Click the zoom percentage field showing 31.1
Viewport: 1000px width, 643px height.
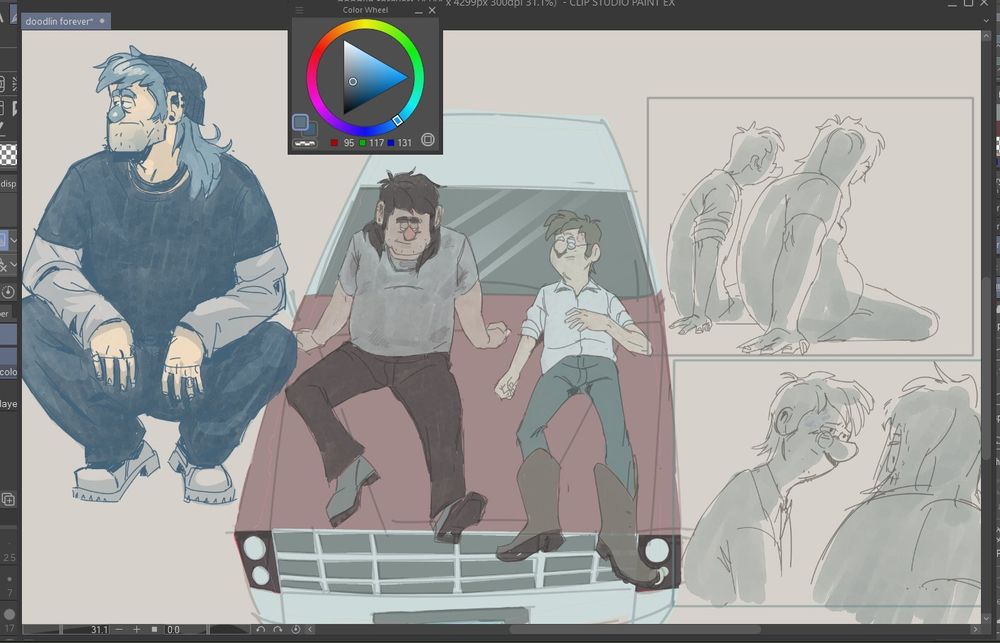(x=98, y=630)
